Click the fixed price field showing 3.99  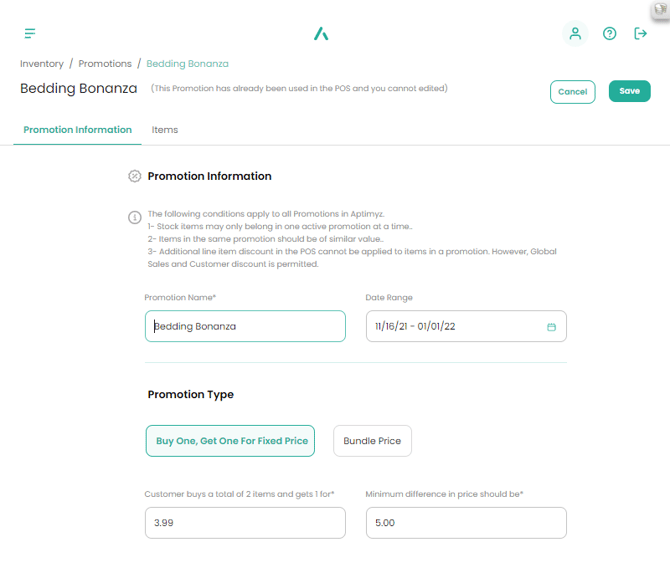pyautogui.click(x=245, y=523)
